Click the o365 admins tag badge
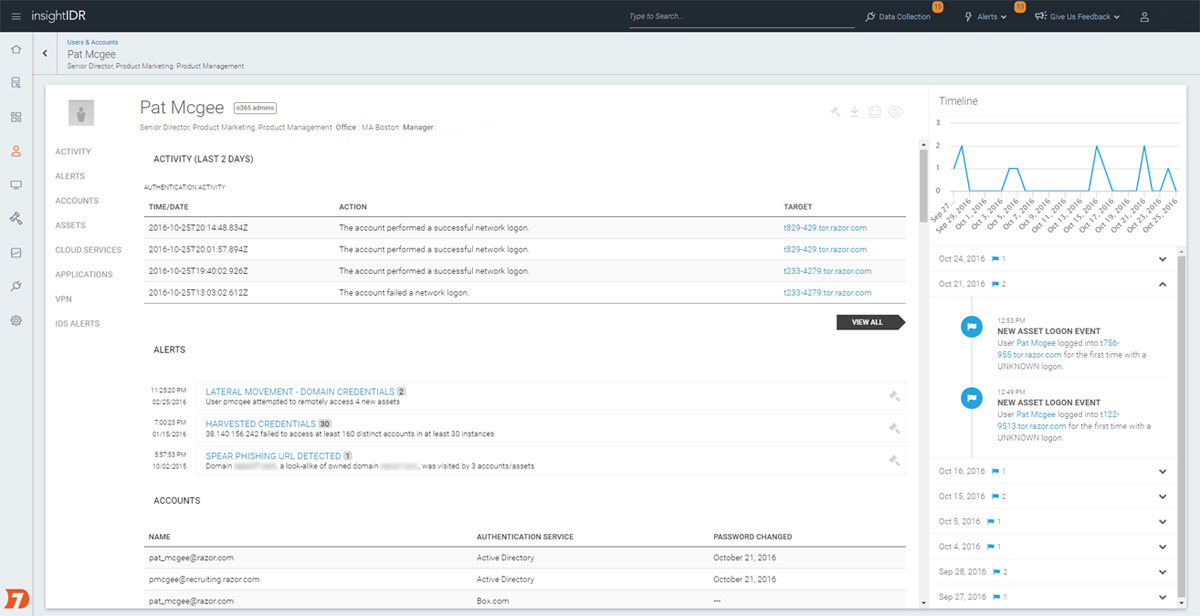1200x616 pixels. [x=255, y=107]
